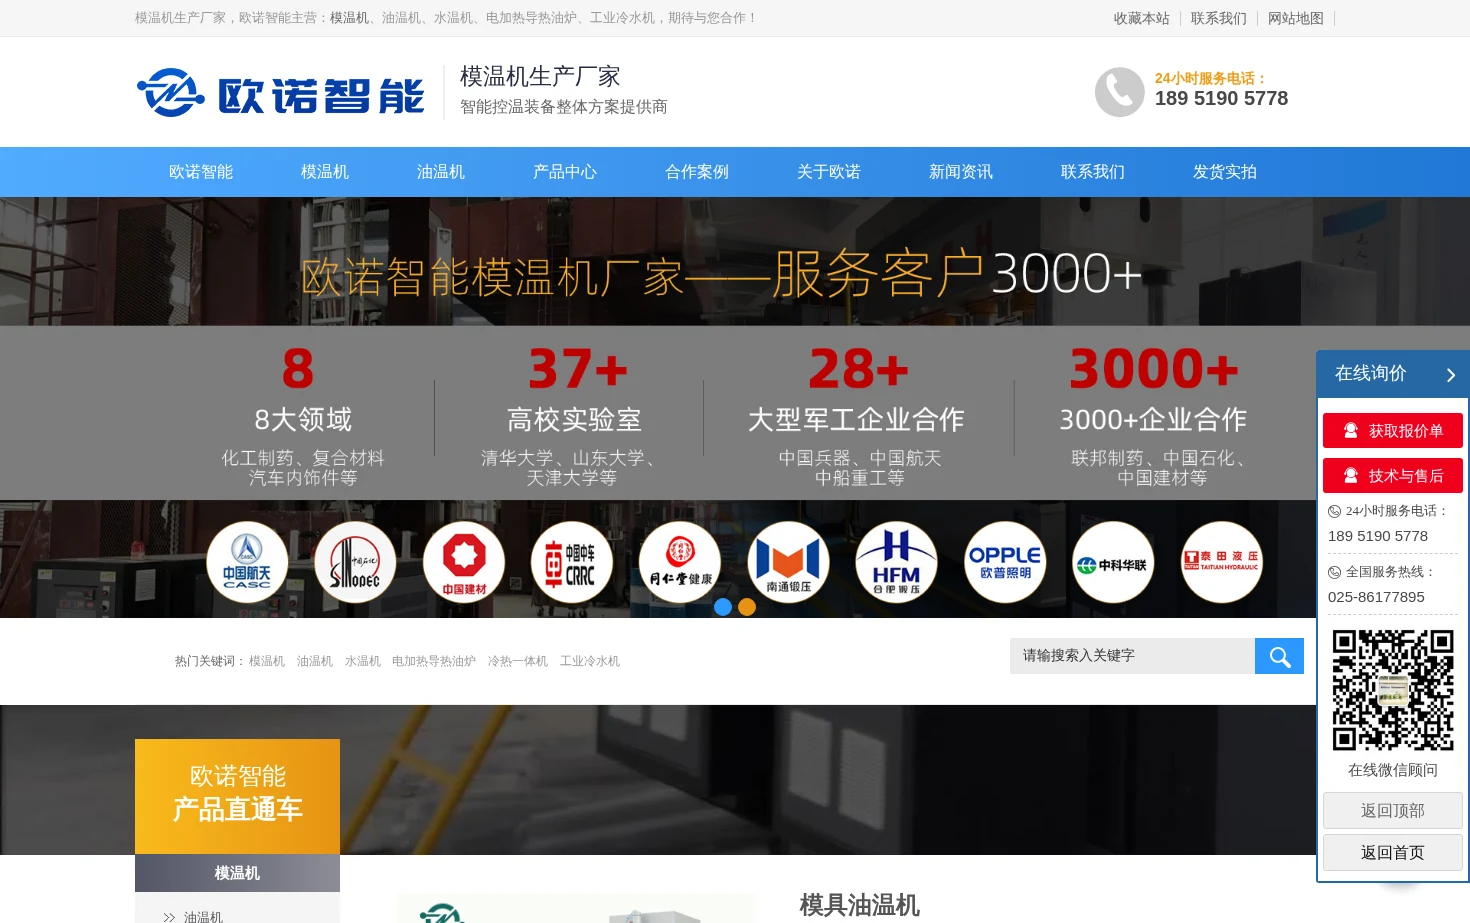Collapse the 在线询价 panel with the arrow
The height and width of the screenshot is (923, 1470).
pyautogui.click(x=1451, y=375)
